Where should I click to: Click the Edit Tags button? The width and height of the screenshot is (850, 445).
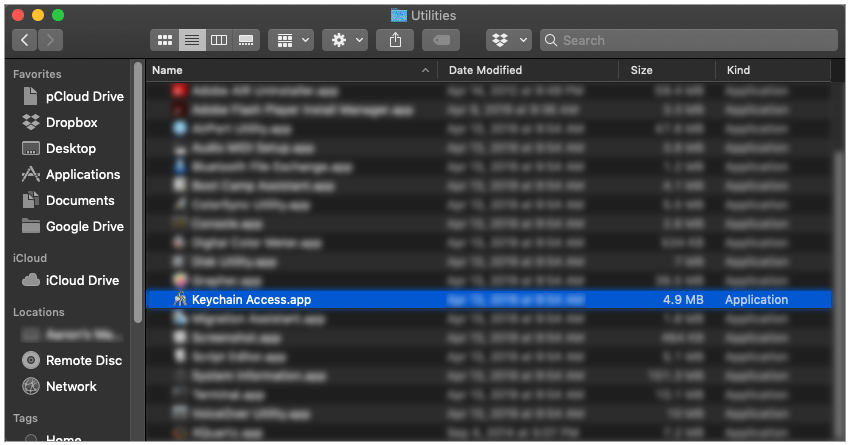tap(441, 40)
